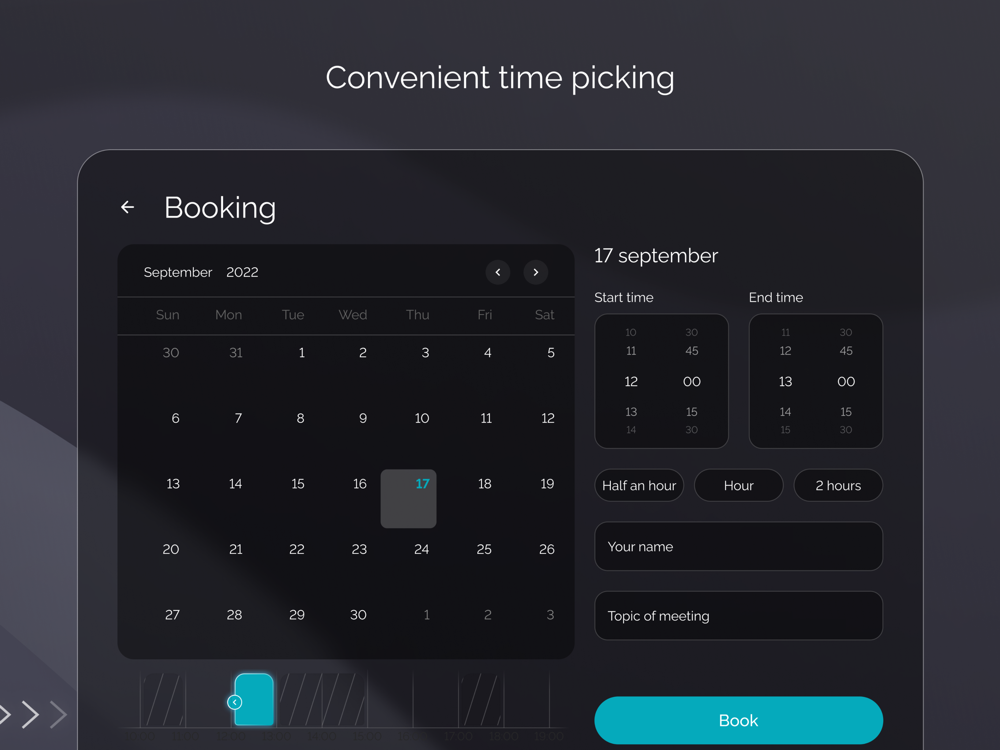Screen dimensions: 1000x750
Task: Click the September month label
Action: click(178, 272)
